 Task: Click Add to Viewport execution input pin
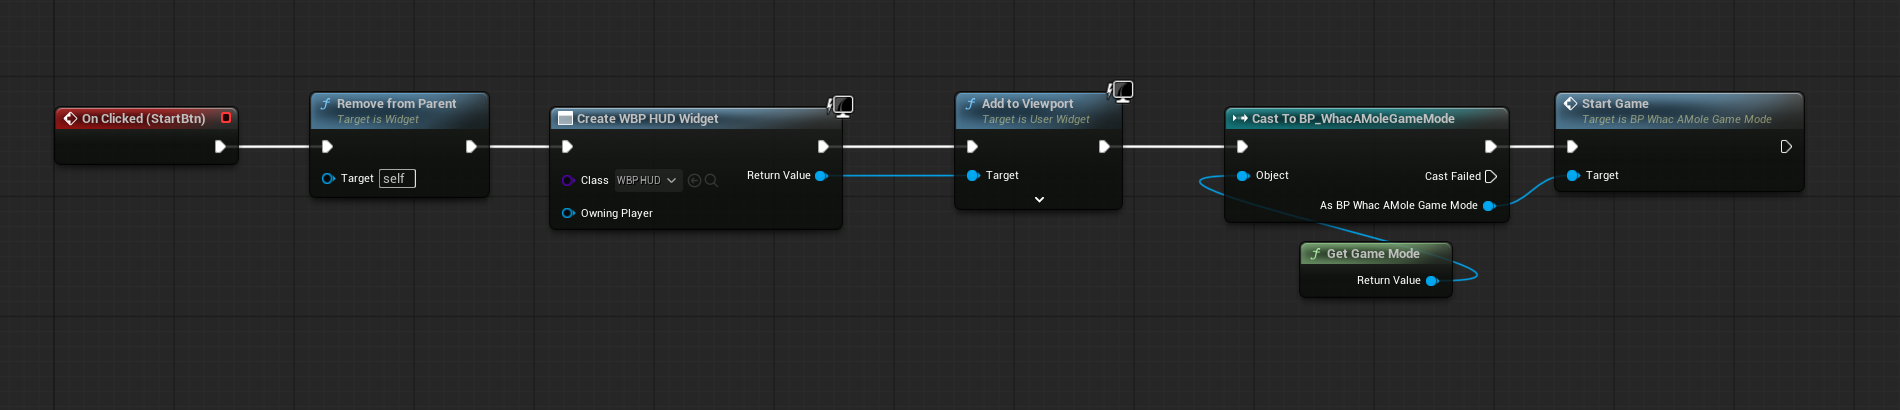972,147
